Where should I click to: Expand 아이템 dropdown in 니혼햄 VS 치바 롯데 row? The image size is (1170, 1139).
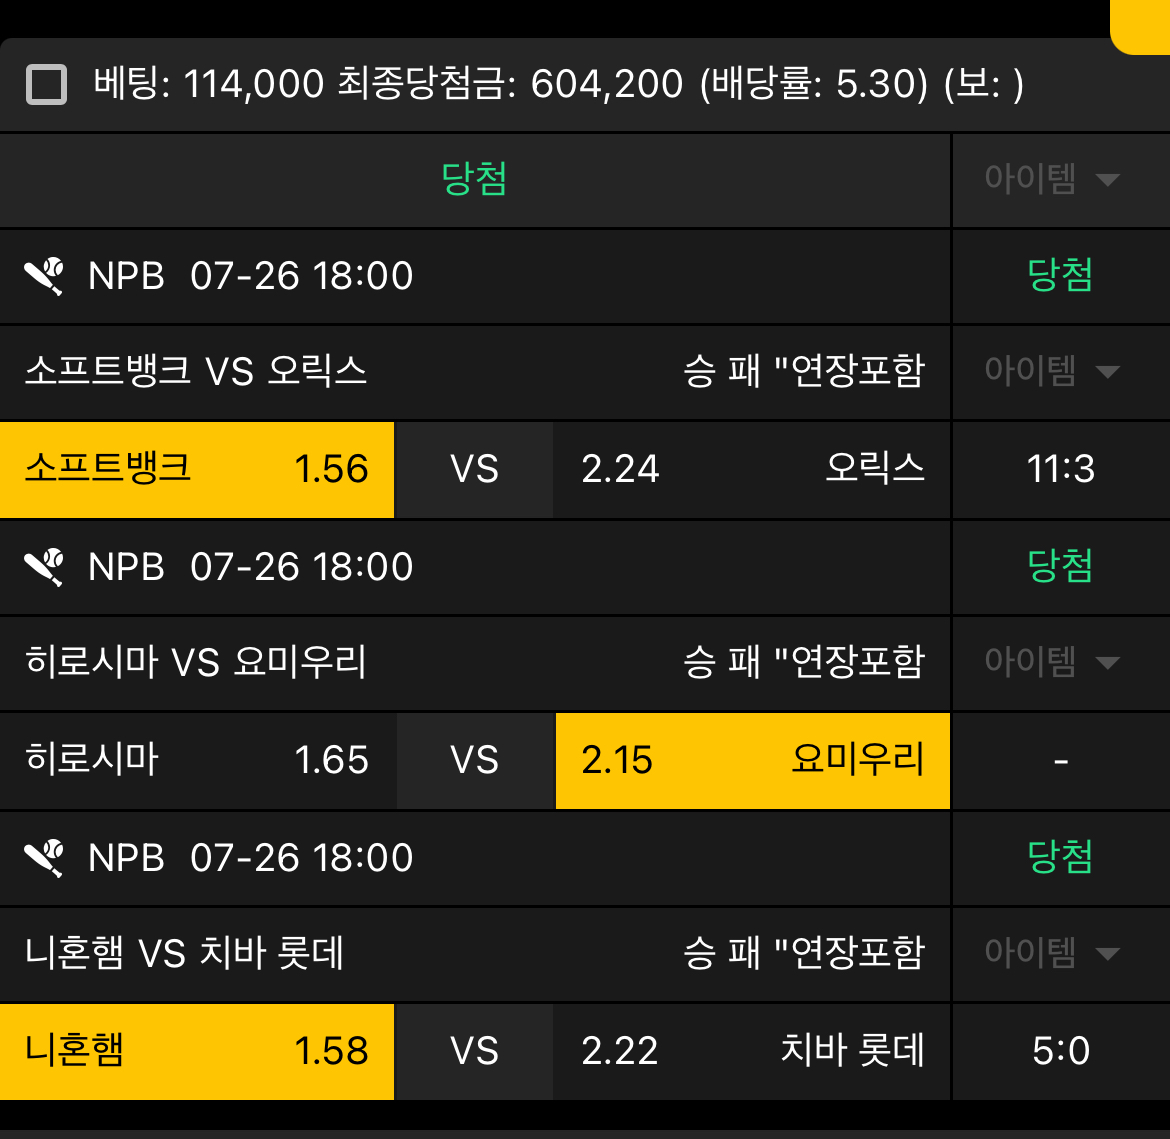coord(1052,953)
